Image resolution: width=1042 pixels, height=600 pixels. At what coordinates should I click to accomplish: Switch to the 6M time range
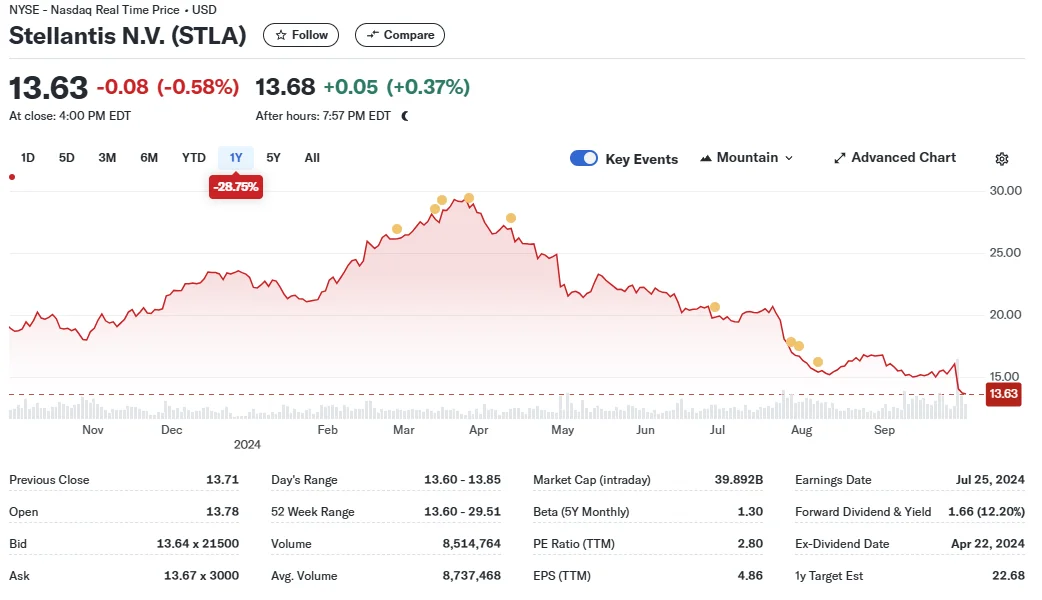click(x=149, y=157)
